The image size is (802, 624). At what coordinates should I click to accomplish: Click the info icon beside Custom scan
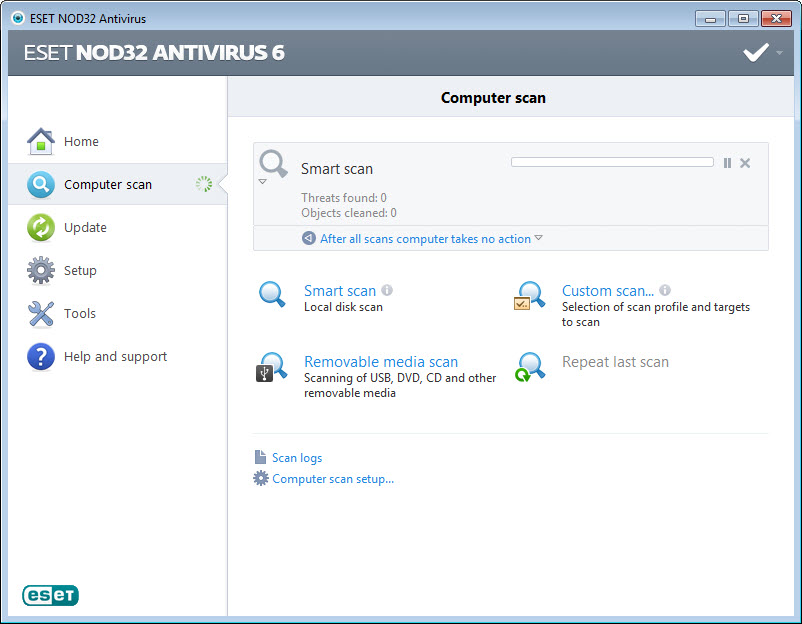click(665, 290)
